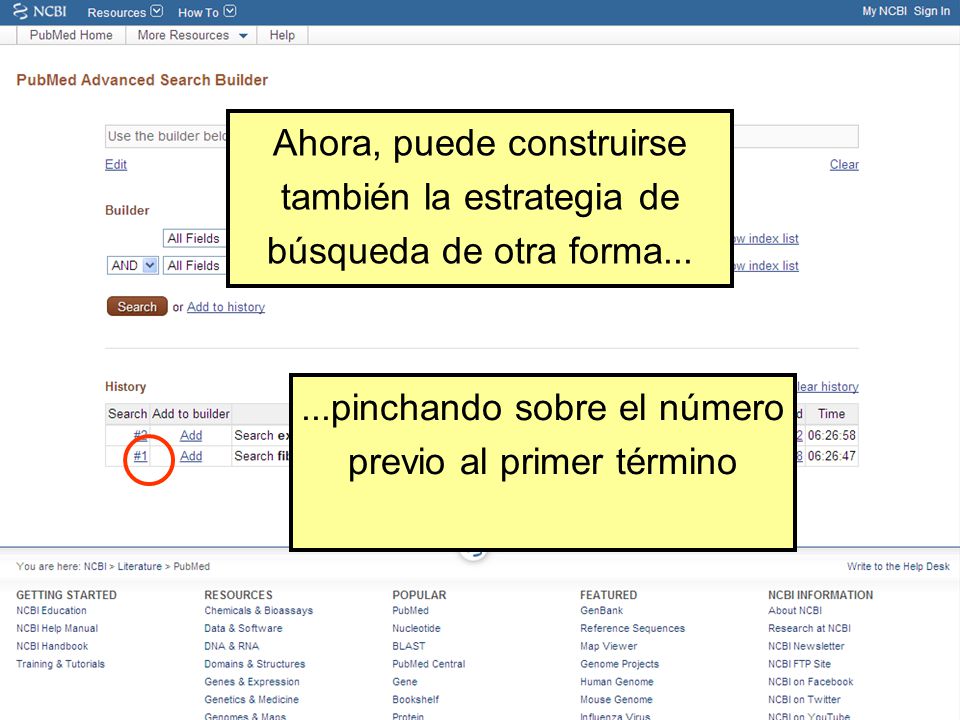The height and width of the screenshot is (720, 960).
Task: Open Research at NCBI link
Action: pyautogui.click(x=809, y=628)
